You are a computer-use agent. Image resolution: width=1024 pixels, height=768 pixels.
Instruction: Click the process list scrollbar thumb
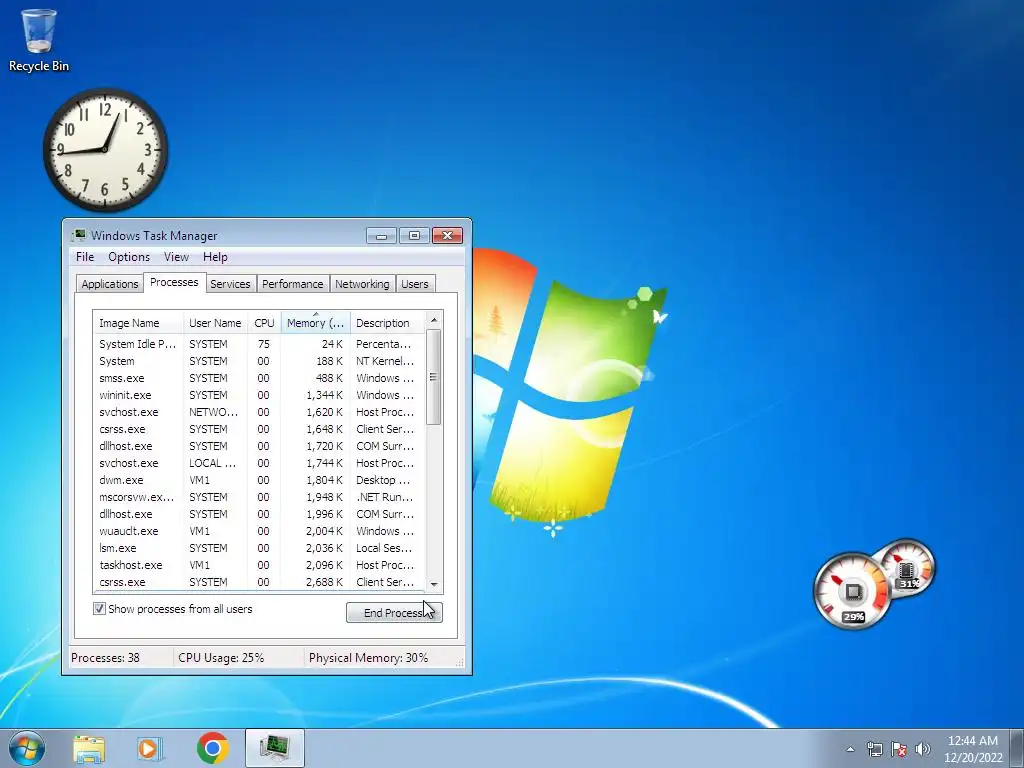pyautogui.click(x=434, y=377)
